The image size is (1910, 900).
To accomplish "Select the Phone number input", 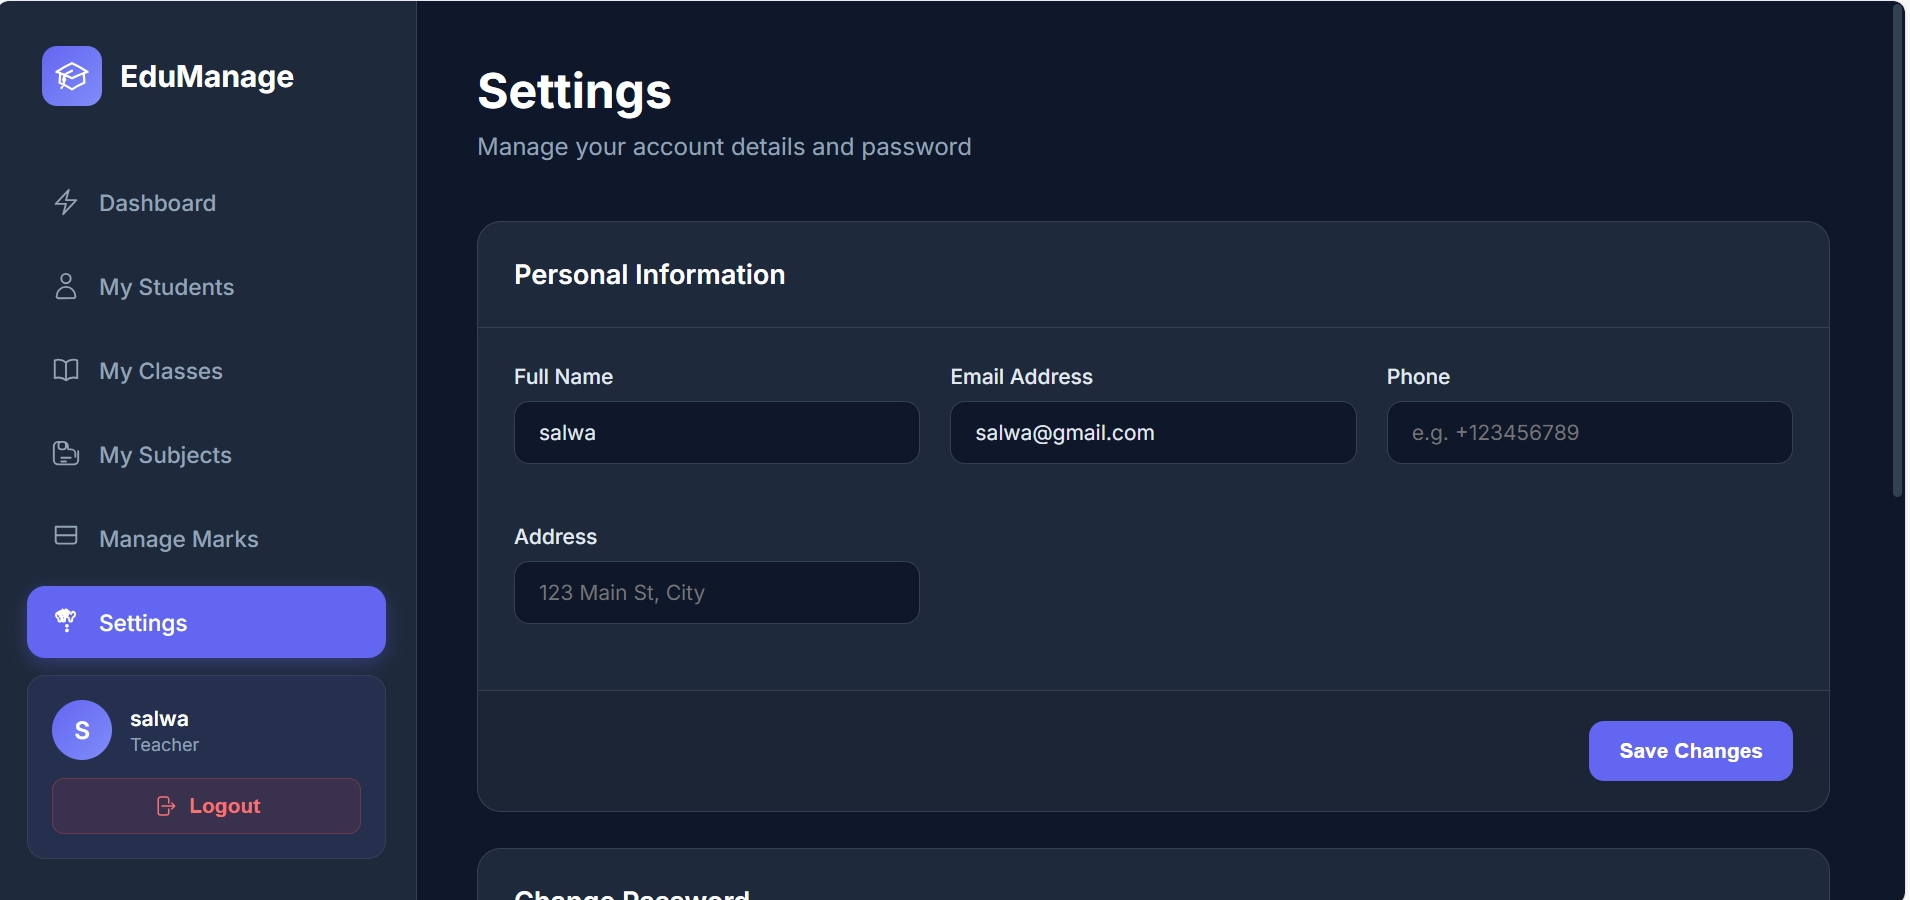I will point(1588,433).
